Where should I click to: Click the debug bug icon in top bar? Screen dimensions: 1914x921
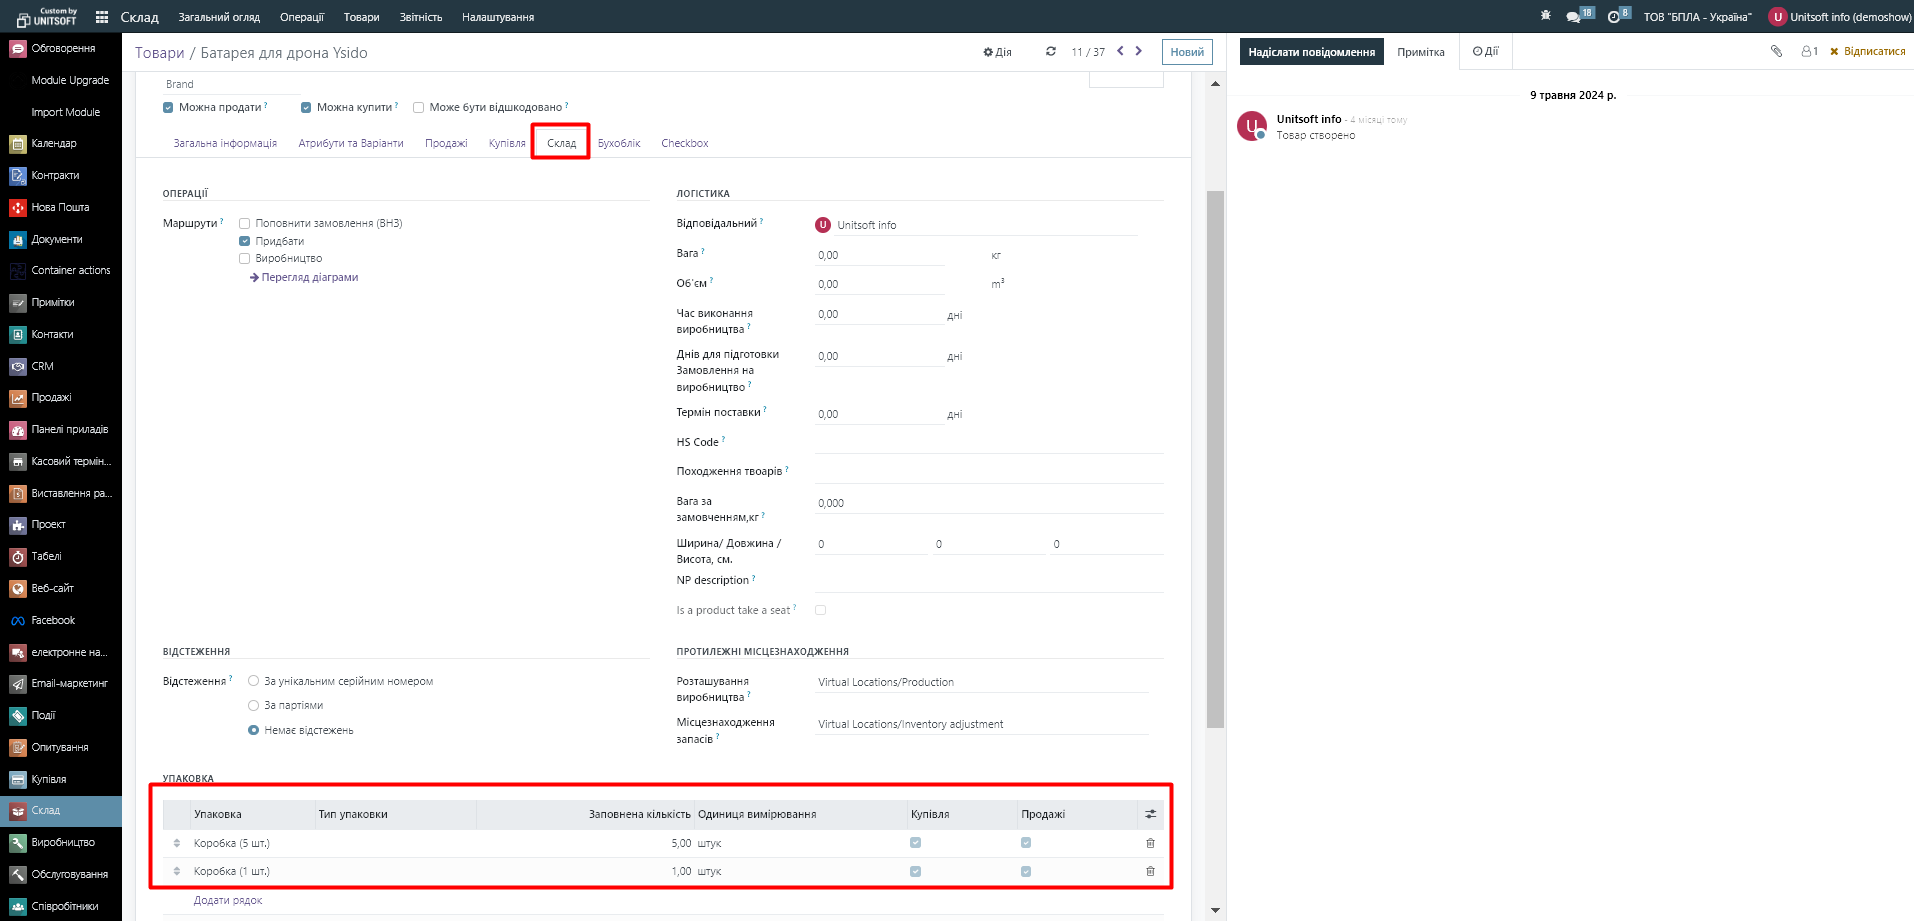click(x=1545, y=16)
